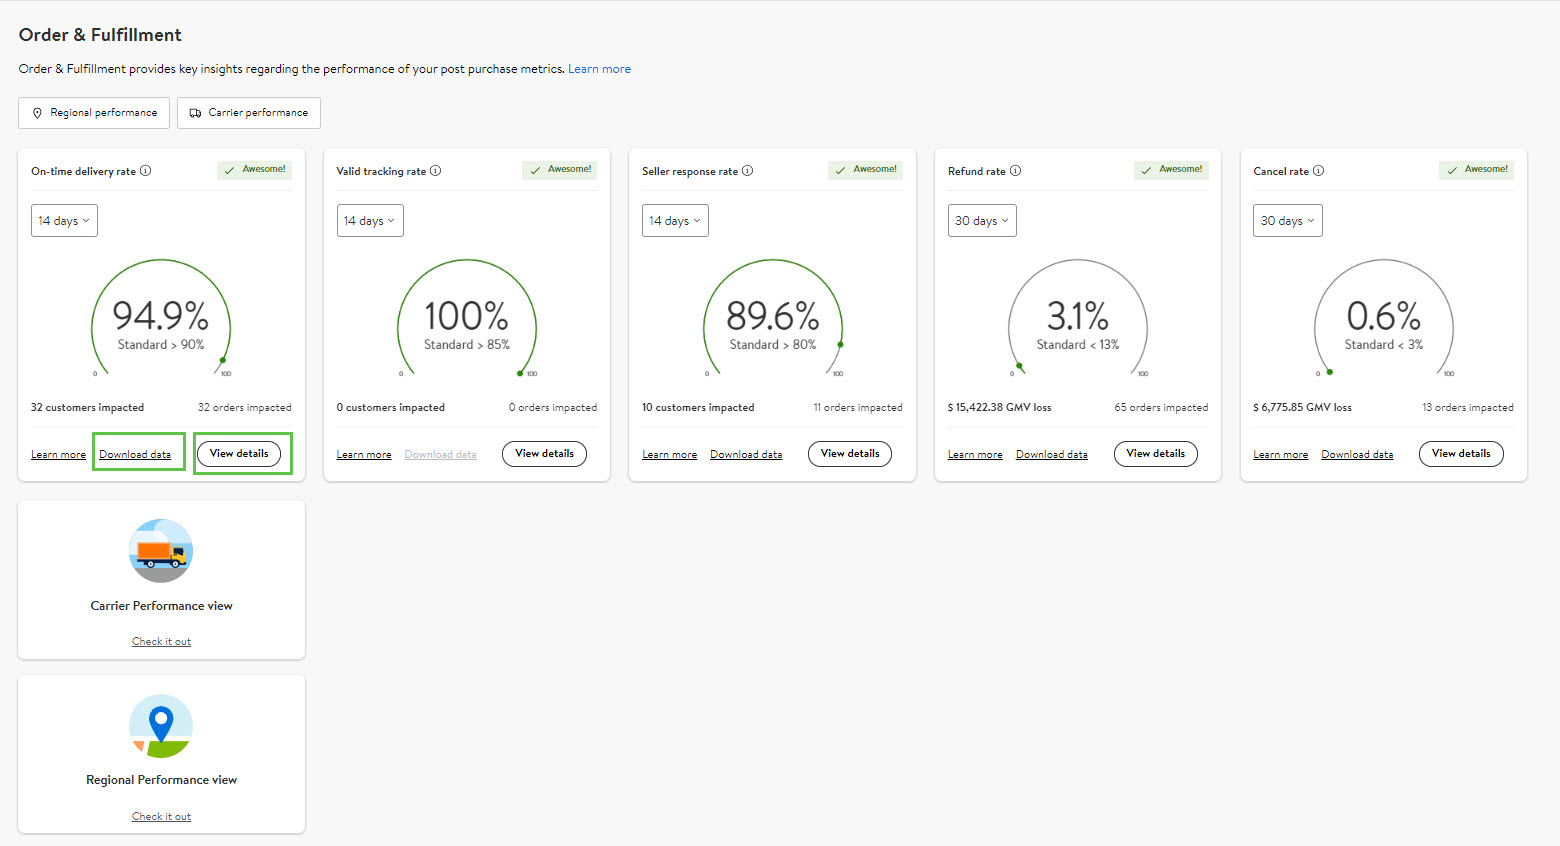Click View details on Cancel rate card
This screenshot has height=846, width=1560.
[x=1461, y=454]
